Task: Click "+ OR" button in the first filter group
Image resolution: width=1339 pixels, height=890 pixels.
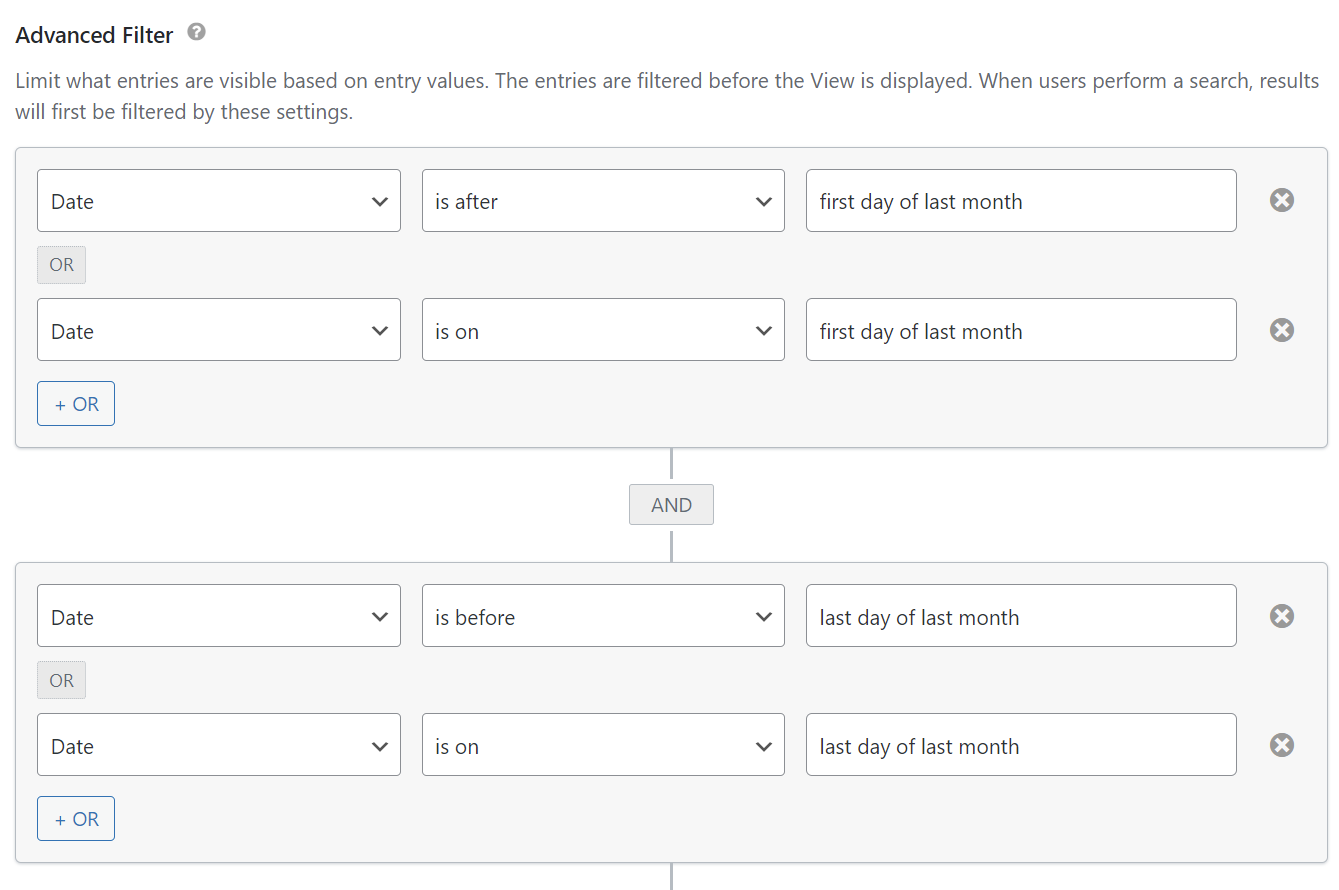Action: click(x=76, y=404)
